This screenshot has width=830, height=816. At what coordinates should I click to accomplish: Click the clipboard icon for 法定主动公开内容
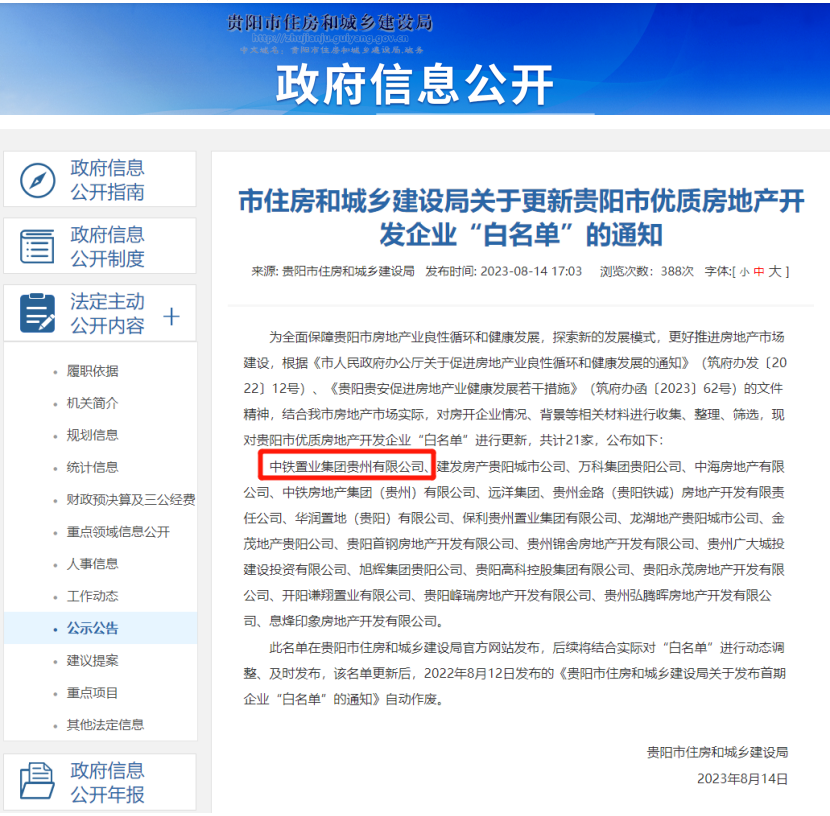pyautogui.click(x=38, y=313)
